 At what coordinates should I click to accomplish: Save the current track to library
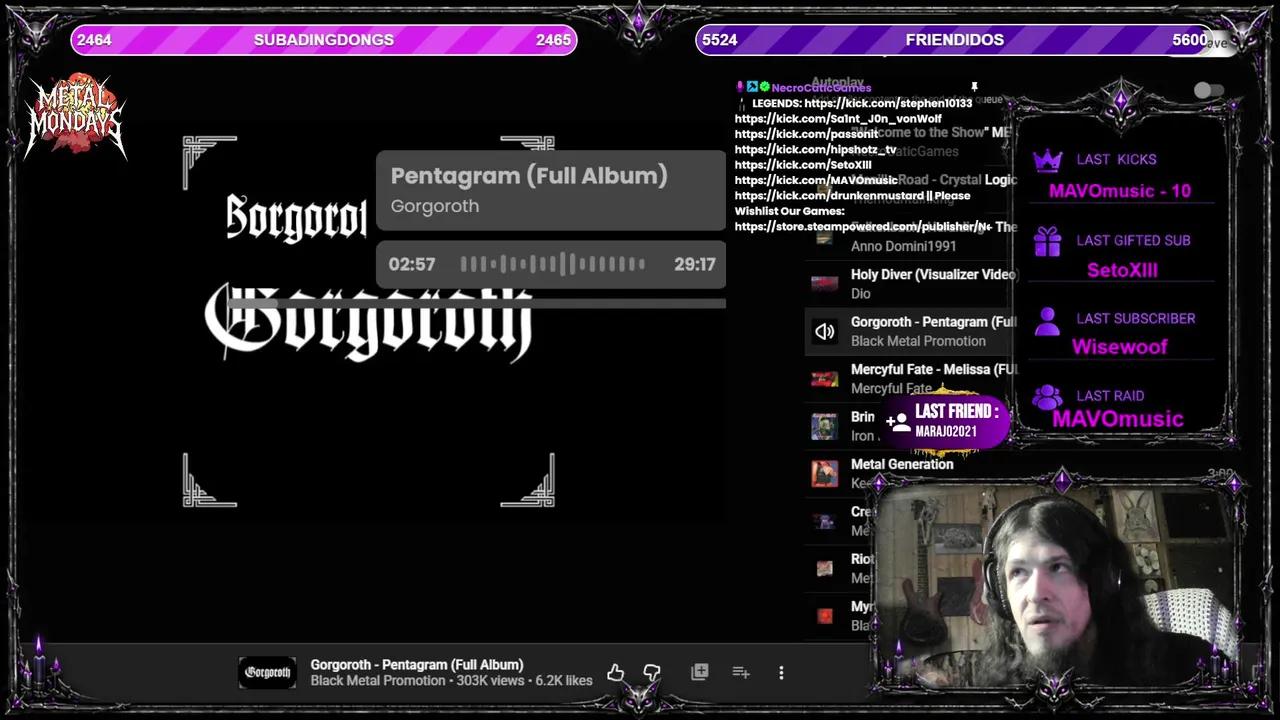[699, 672]
